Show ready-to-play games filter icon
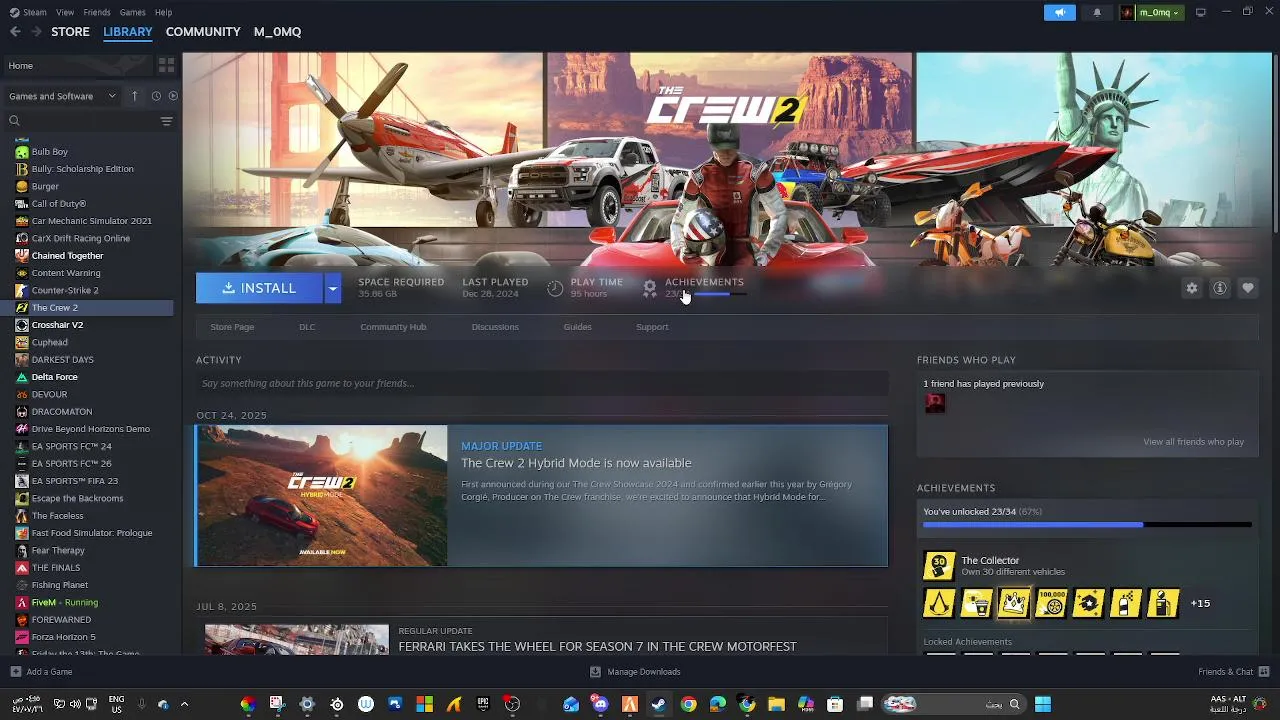The width and height of the screenshot is (1280, 720). (x=173, y=96)
